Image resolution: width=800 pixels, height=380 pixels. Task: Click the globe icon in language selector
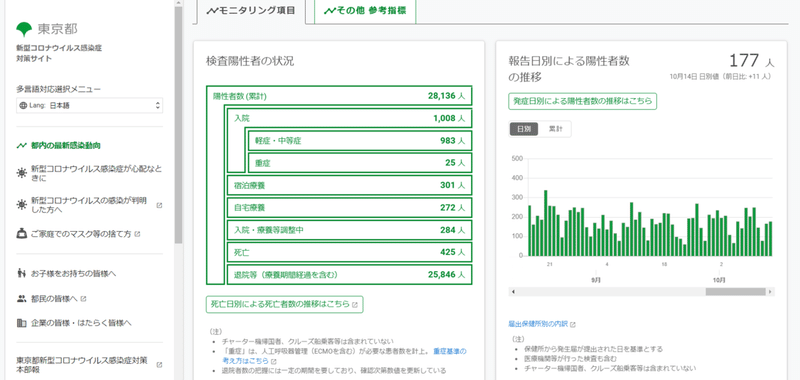pos(23,106)
